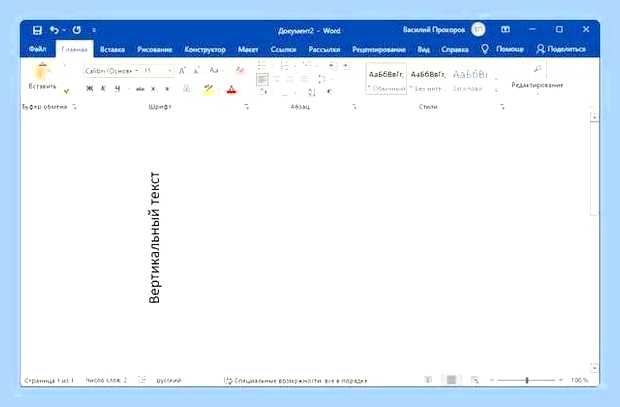Click the Sort (А-Я) icon
620x407 pixels.
[312, 93]
